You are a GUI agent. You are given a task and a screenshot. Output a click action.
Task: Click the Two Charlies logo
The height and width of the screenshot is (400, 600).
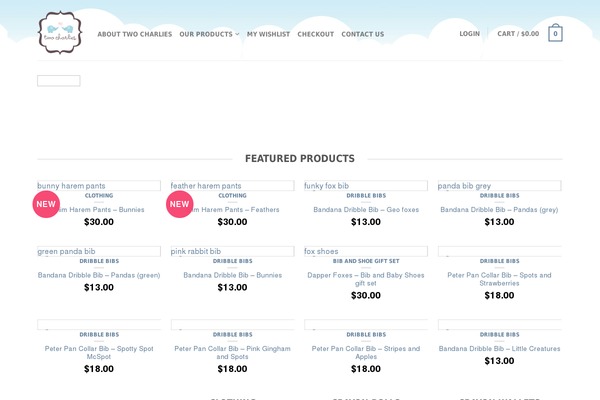pos(60,33)
